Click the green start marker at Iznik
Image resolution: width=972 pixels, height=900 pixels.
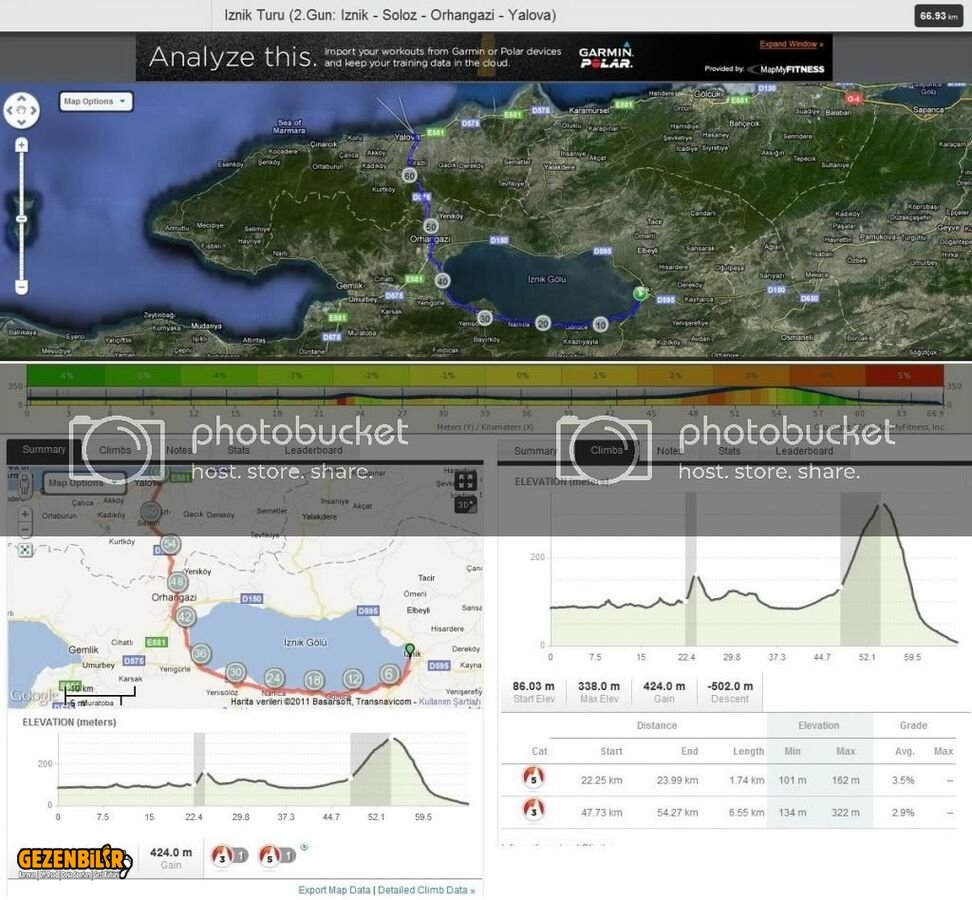click(408, 650)
